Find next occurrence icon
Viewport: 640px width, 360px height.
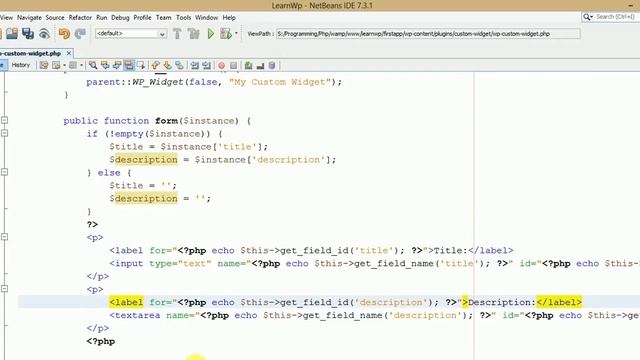[117, 65]
